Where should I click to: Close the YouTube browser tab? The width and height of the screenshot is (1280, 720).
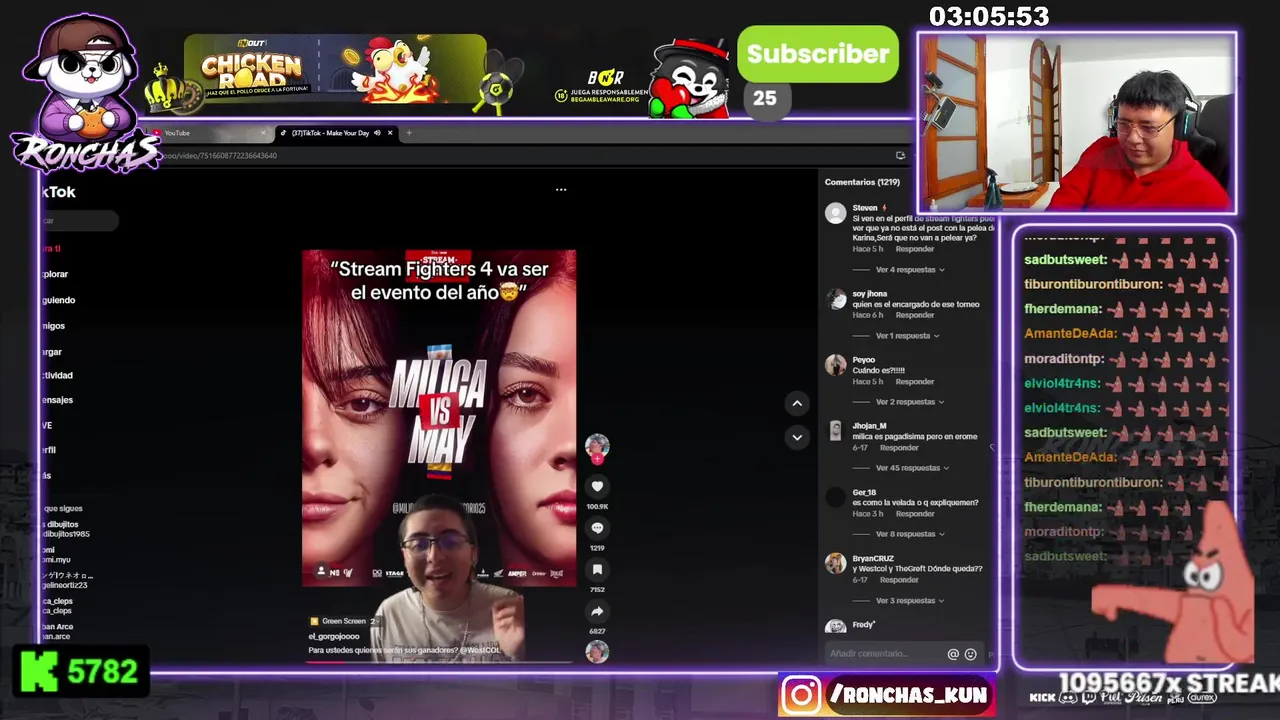click(x=263, y=133)
